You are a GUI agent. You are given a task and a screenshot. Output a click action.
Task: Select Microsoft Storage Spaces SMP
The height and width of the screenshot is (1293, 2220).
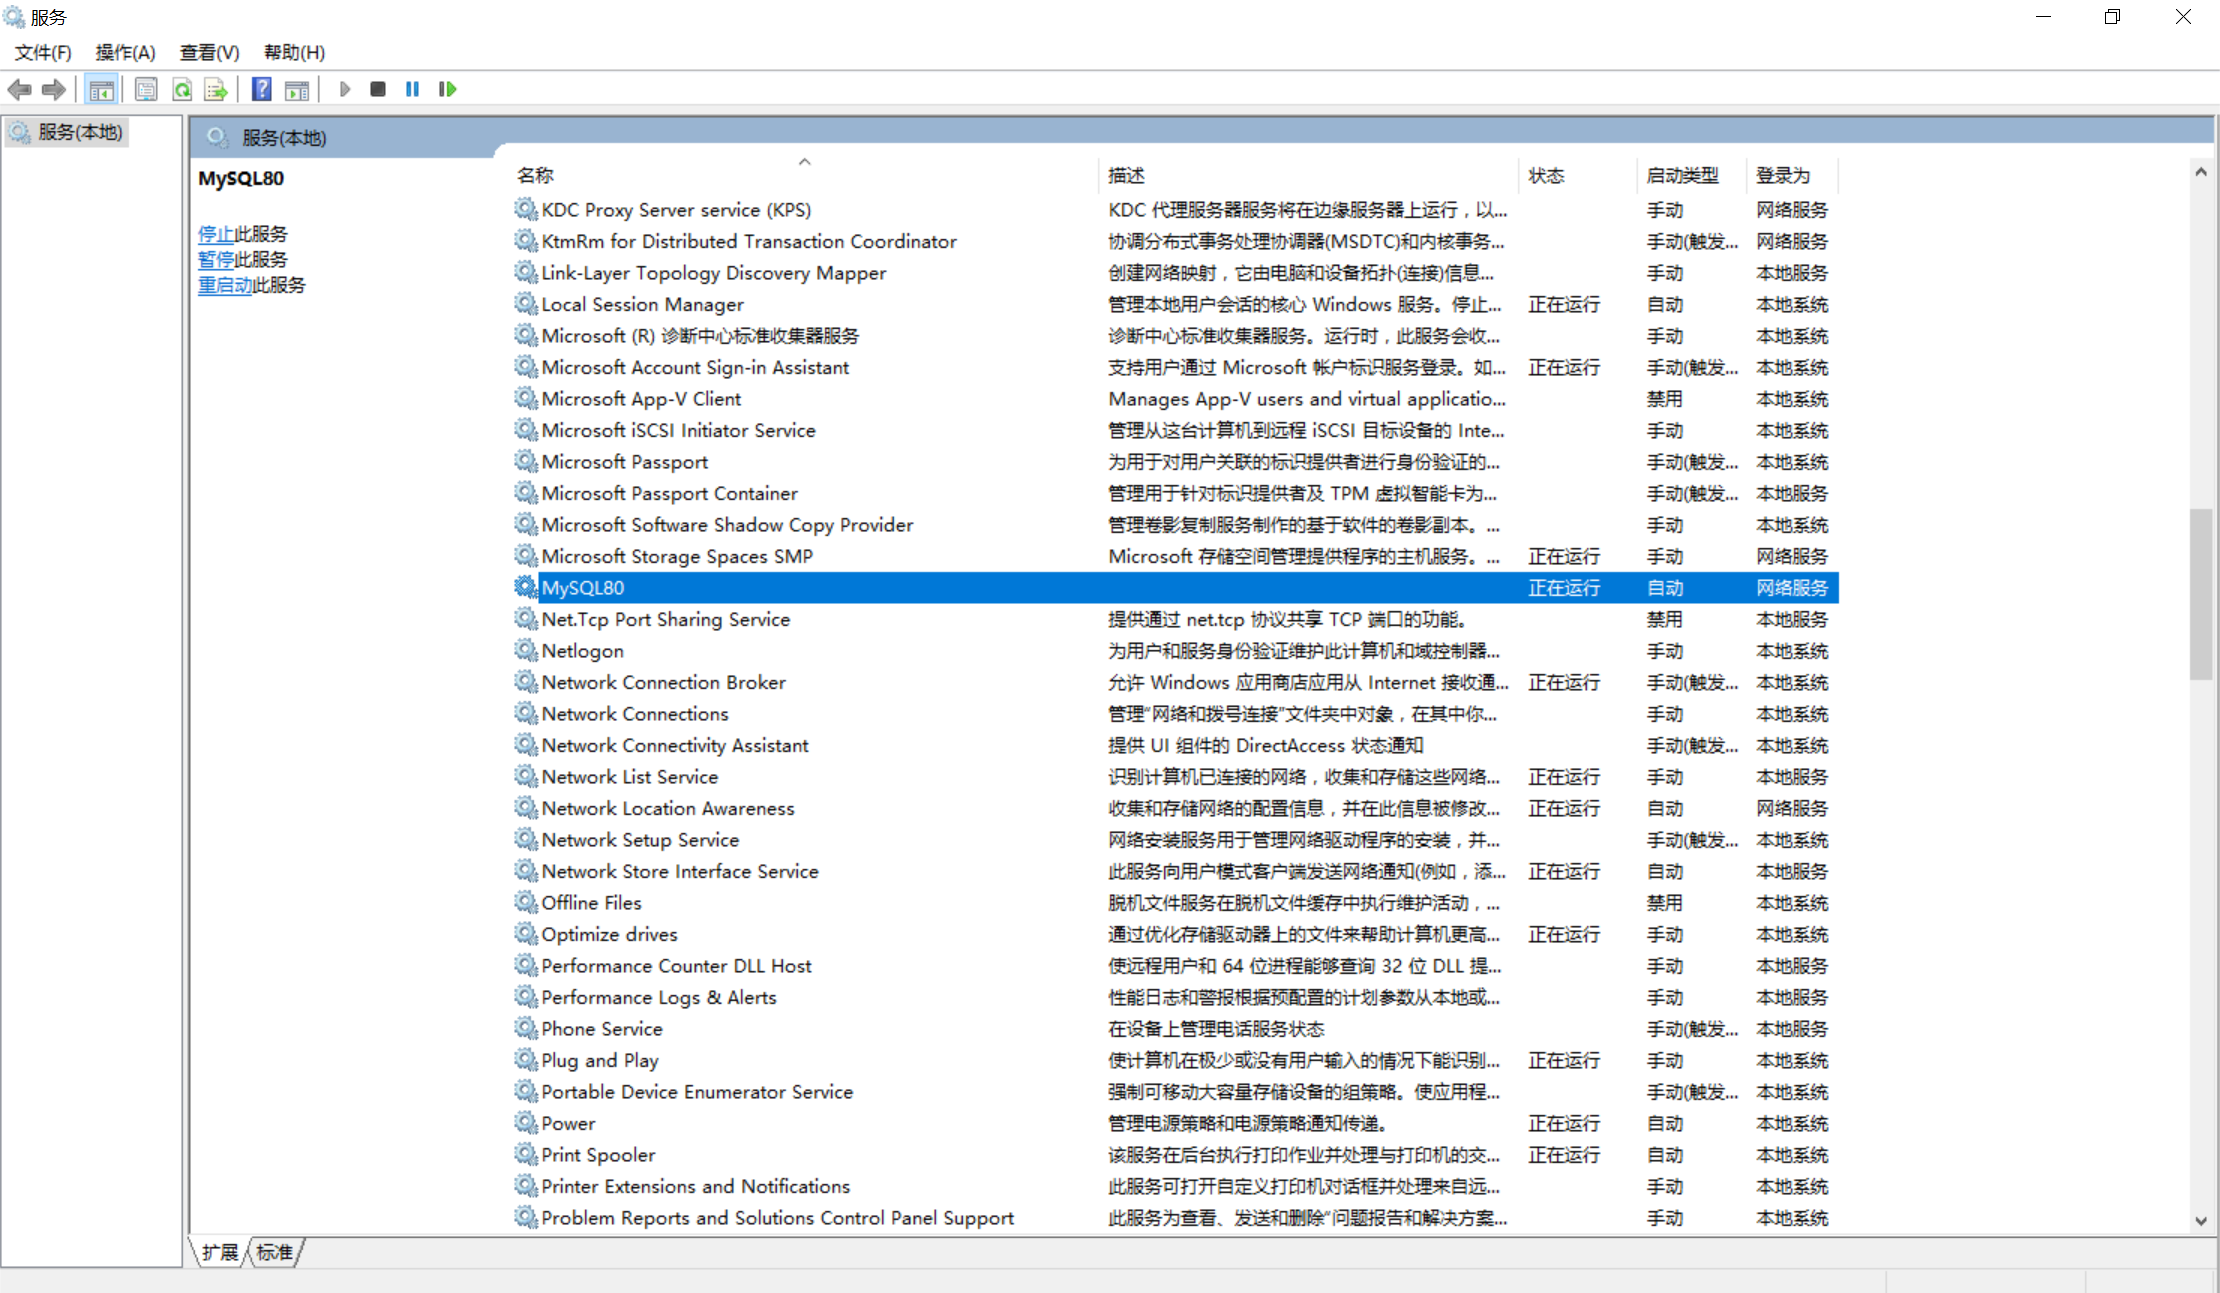pos(1175,556)
